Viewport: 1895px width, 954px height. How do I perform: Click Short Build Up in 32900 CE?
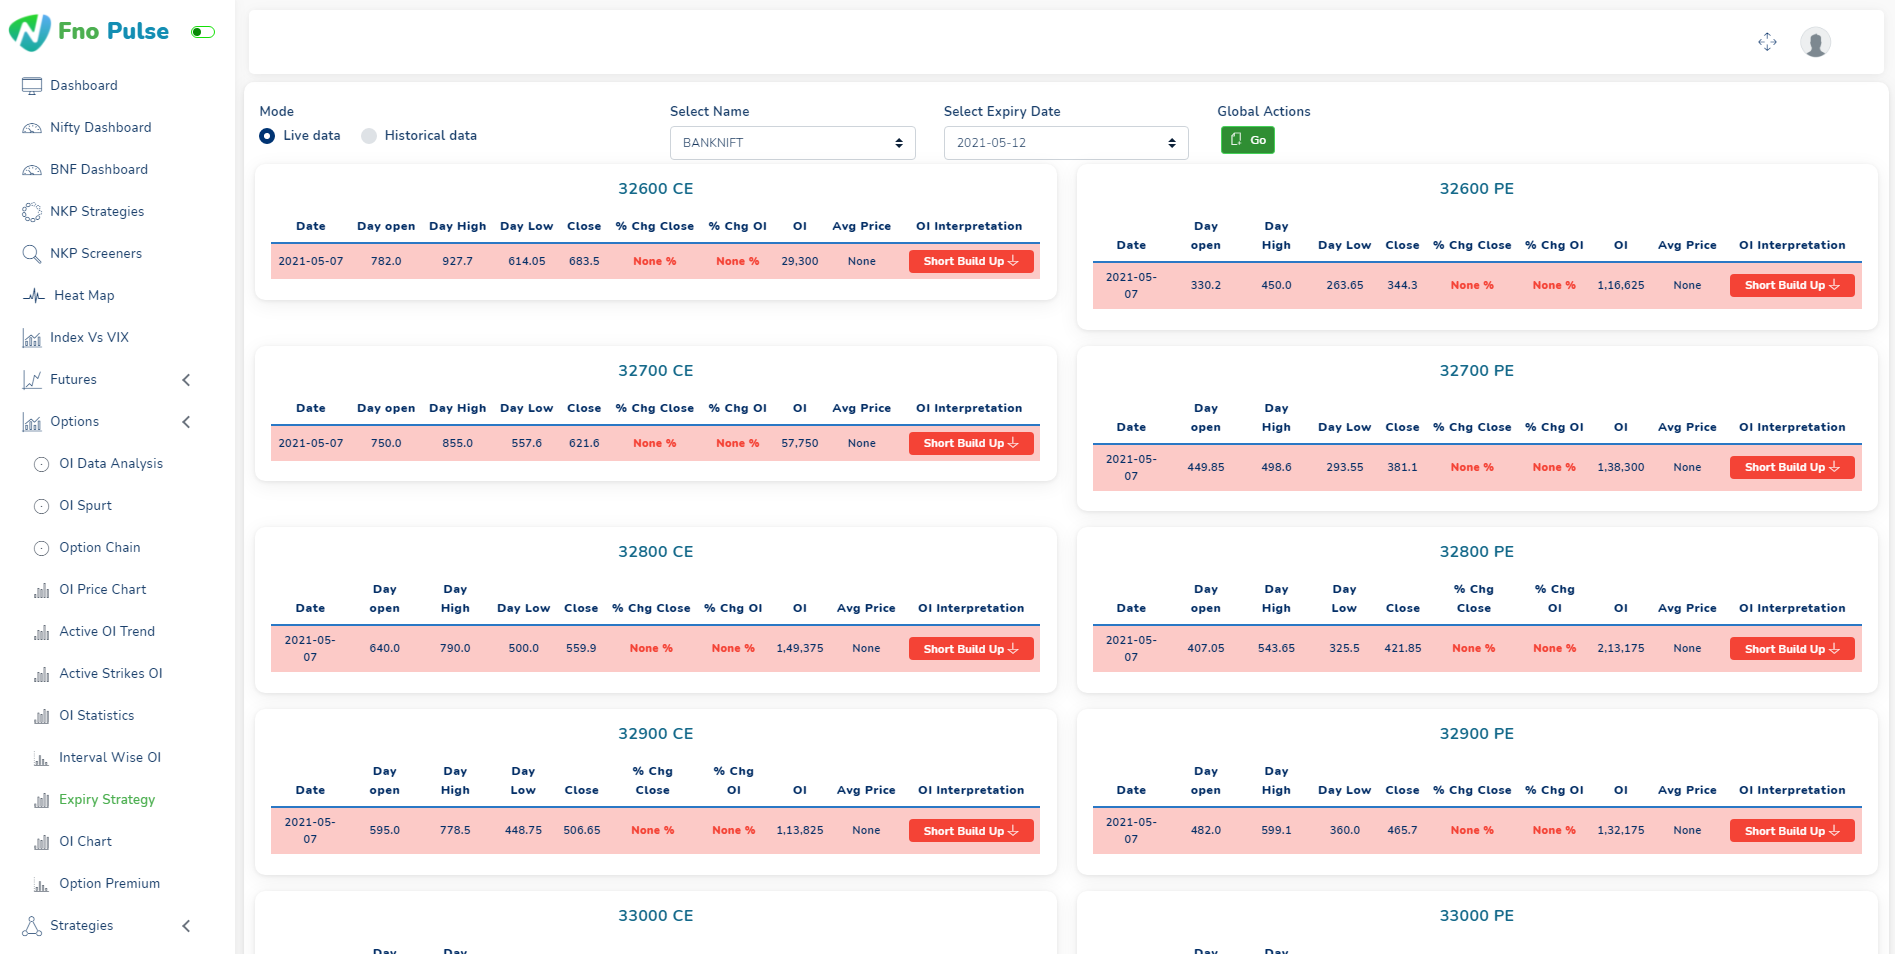point(970,831)
